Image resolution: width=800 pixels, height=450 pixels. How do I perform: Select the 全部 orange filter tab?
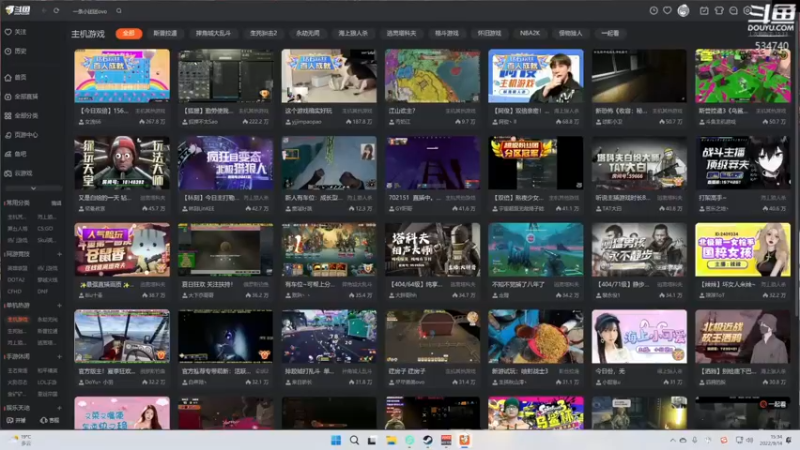129,33
